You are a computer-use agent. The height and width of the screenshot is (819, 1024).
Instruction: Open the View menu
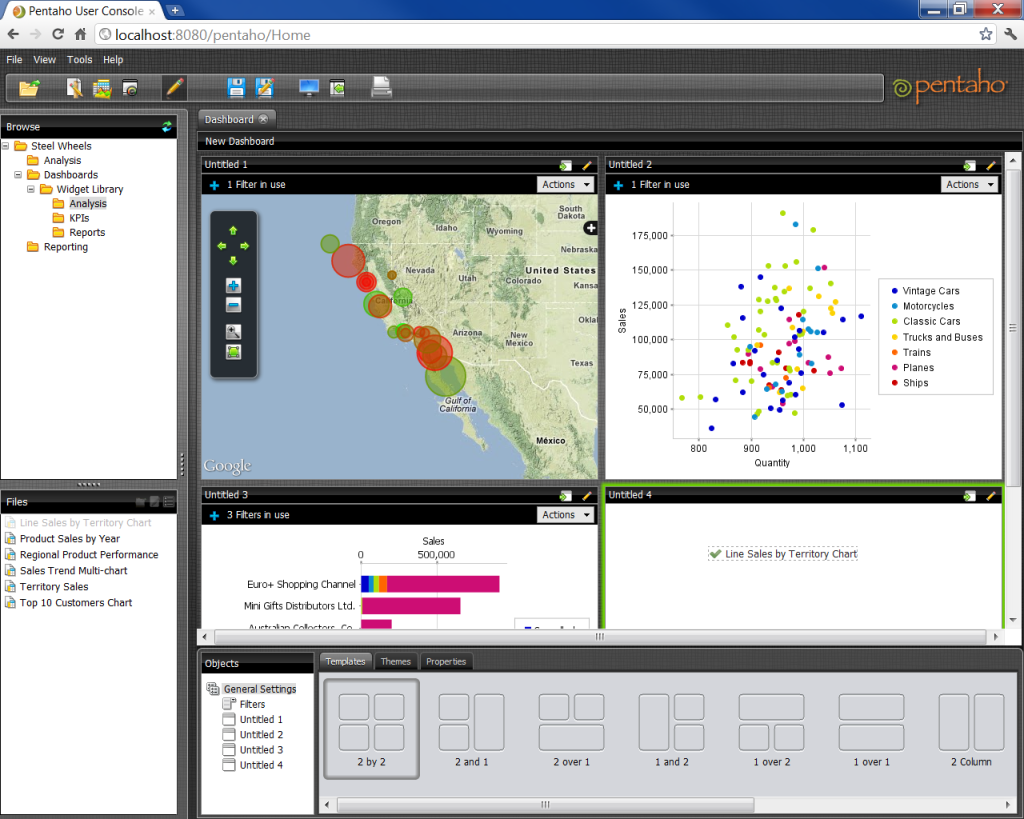pyautogui.click(x=44, y=59)
